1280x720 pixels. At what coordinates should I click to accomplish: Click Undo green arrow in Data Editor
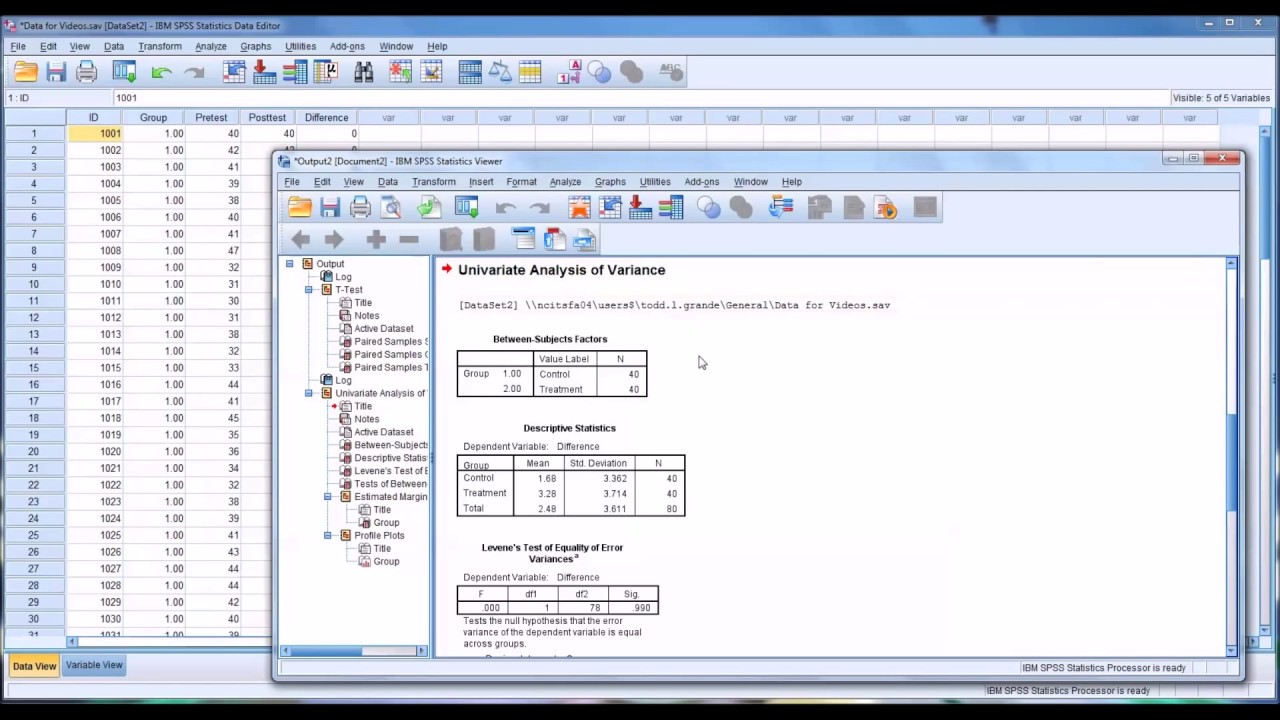click(x=162, y=71)
